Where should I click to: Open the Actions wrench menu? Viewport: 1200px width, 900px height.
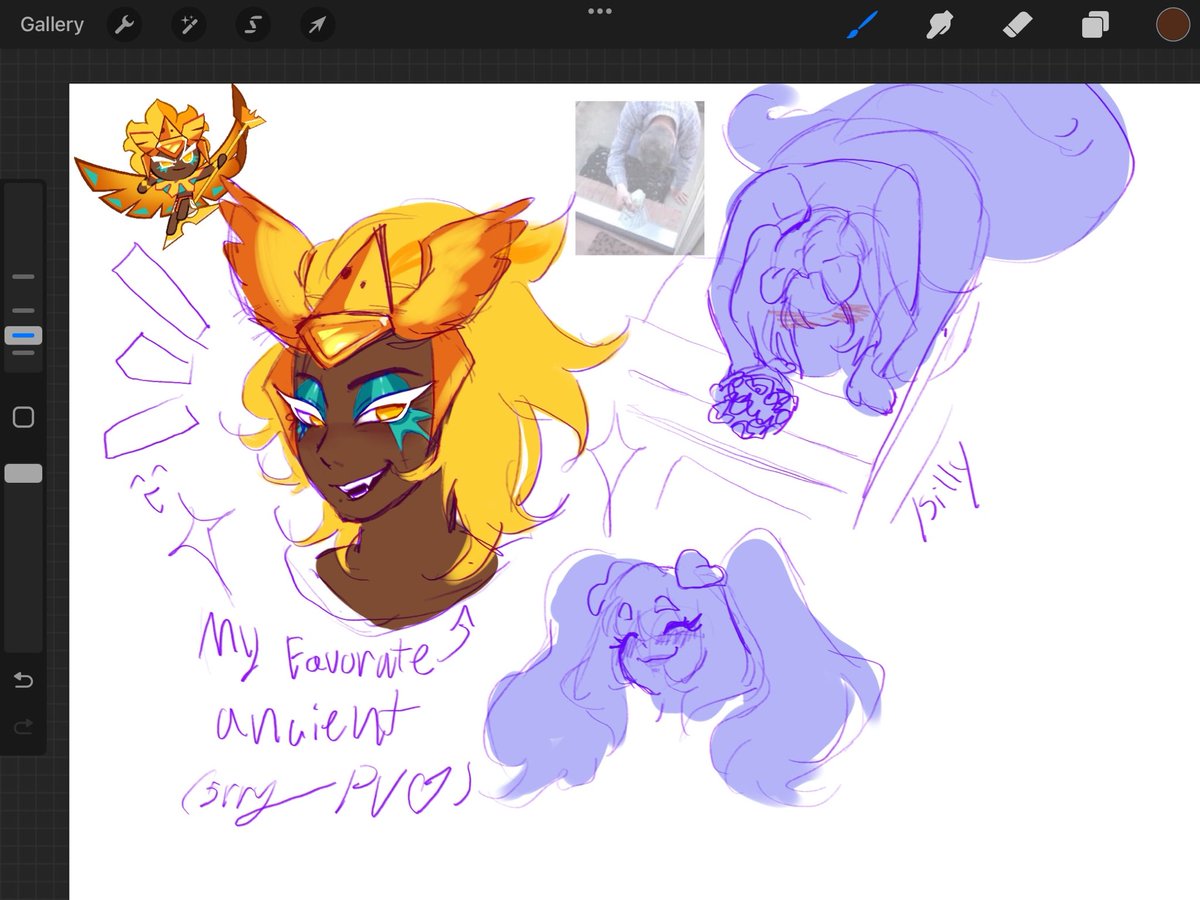point(124,25)
